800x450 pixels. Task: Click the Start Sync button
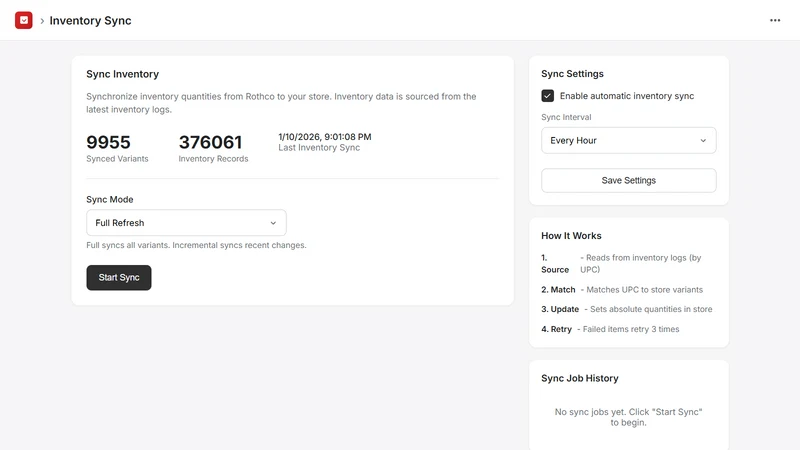pos(119,278)
